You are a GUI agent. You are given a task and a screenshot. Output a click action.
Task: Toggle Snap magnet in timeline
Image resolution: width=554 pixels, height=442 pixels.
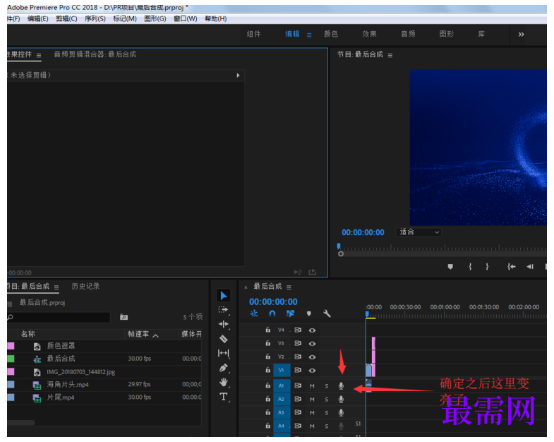tap(272, 313)
